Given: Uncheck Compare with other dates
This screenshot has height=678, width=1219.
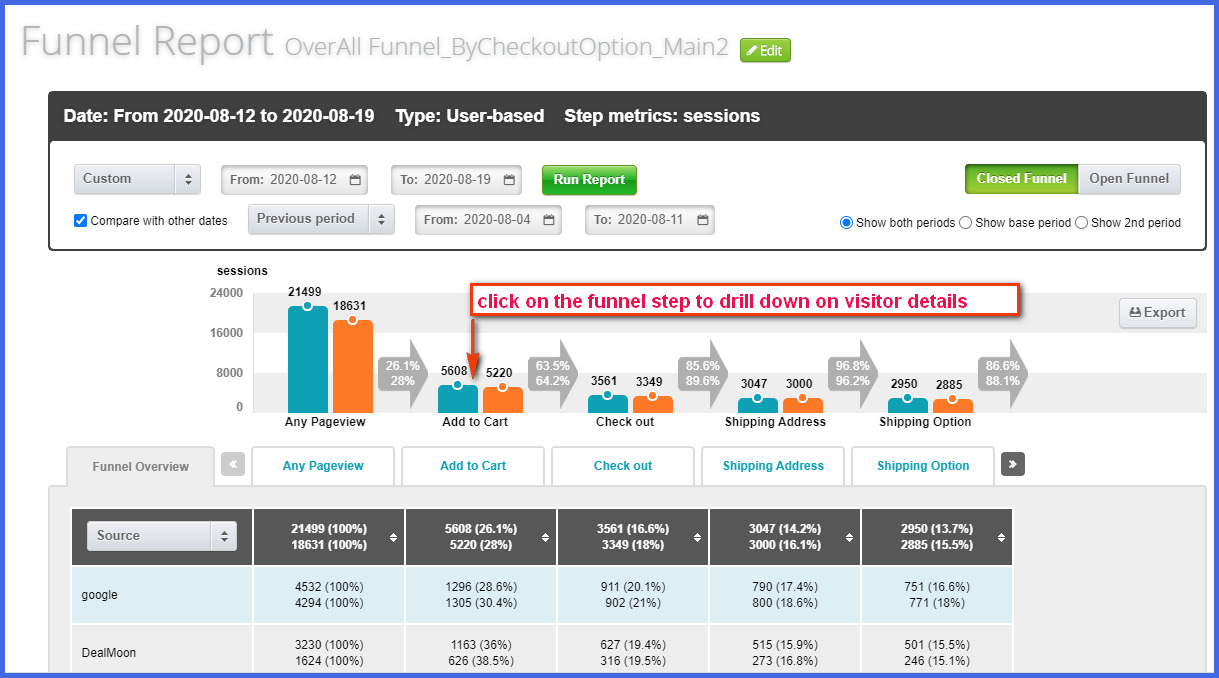Looking at the screenshot, I should point(81,220).
